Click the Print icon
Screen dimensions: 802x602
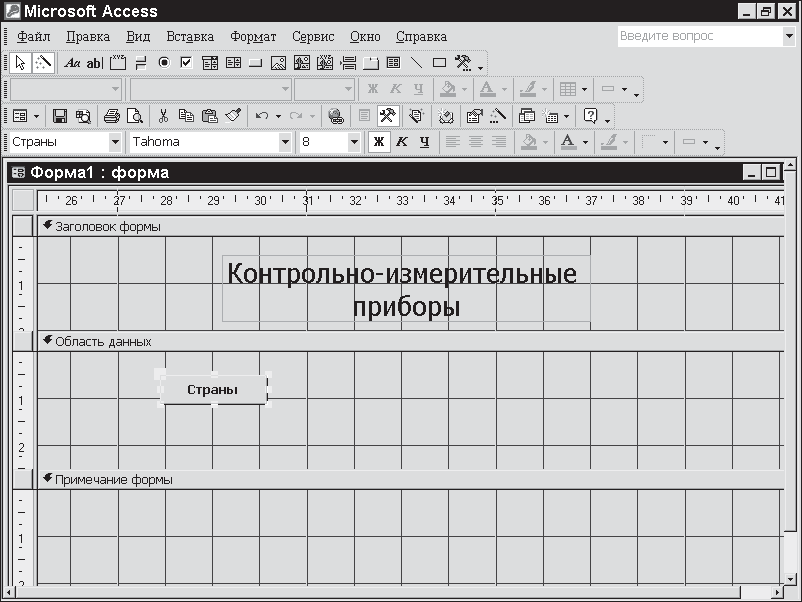pyautogui.click(x=112, y=116)
